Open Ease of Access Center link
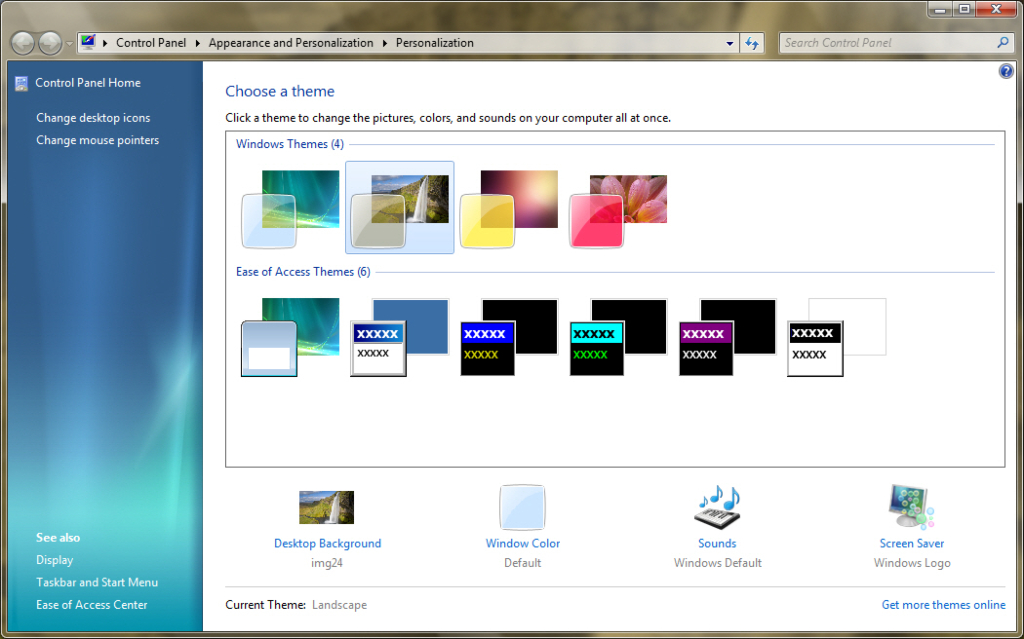 91,605
